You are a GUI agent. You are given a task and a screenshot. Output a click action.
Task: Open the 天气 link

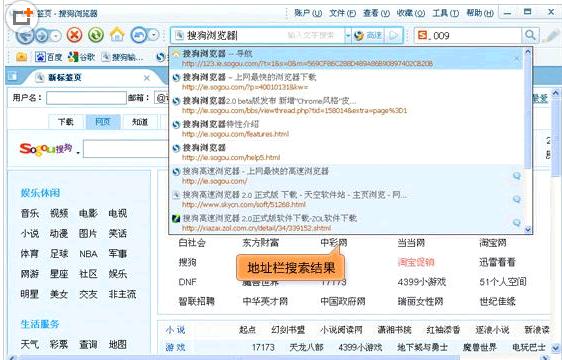30,345
